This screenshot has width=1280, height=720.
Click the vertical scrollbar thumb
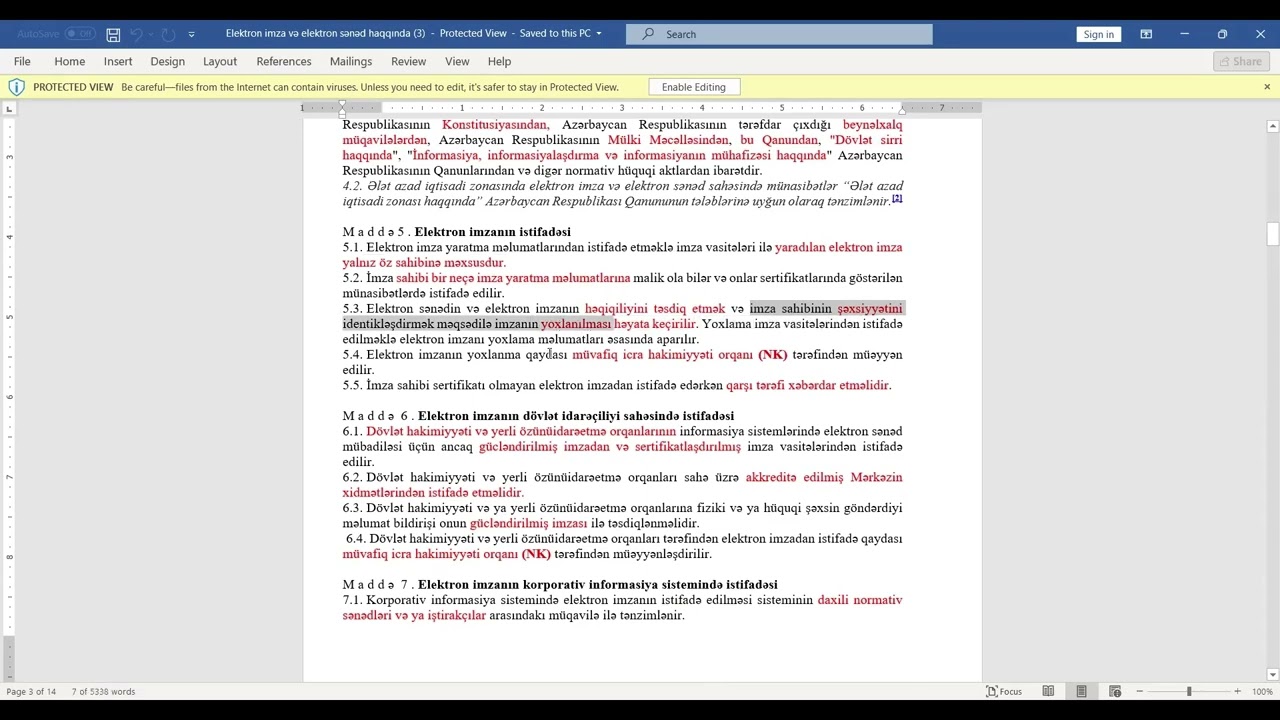[x=1273, y=234]
